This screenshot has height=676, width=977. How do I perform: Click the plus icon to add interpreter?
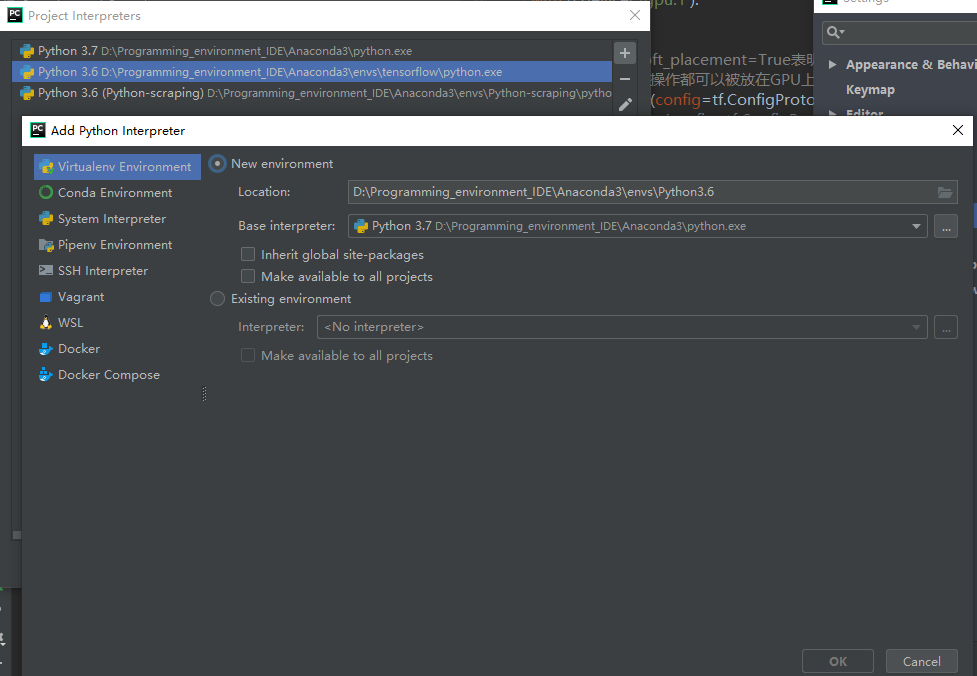pos(625,53)
